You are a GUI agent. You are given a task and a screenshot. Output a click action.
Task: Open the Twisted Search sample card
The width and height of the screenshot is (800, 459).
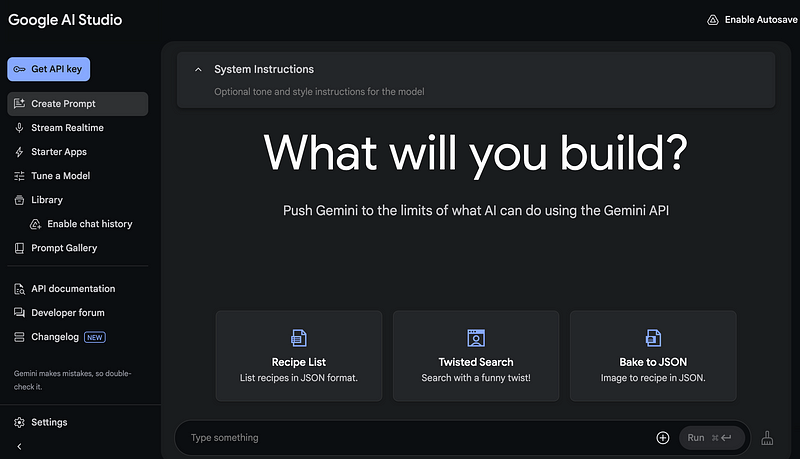[476, 356]
